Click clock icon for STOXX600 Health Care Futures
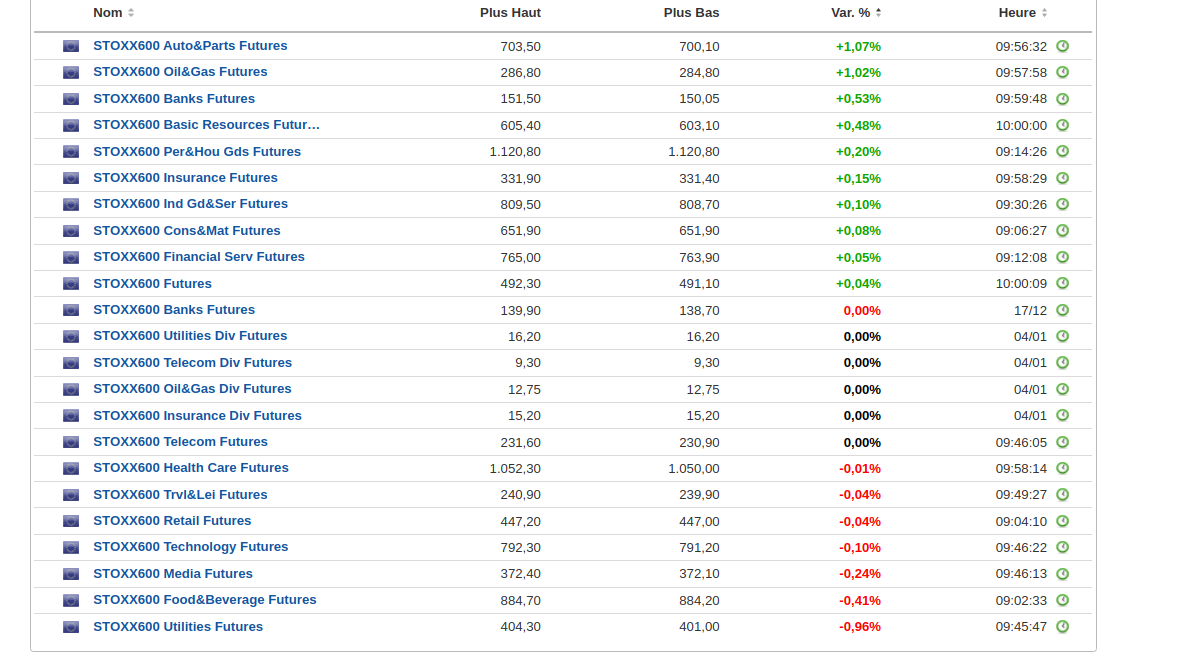The width and height of the screenshot is (1178, 661). click(x=1062, y=468)
